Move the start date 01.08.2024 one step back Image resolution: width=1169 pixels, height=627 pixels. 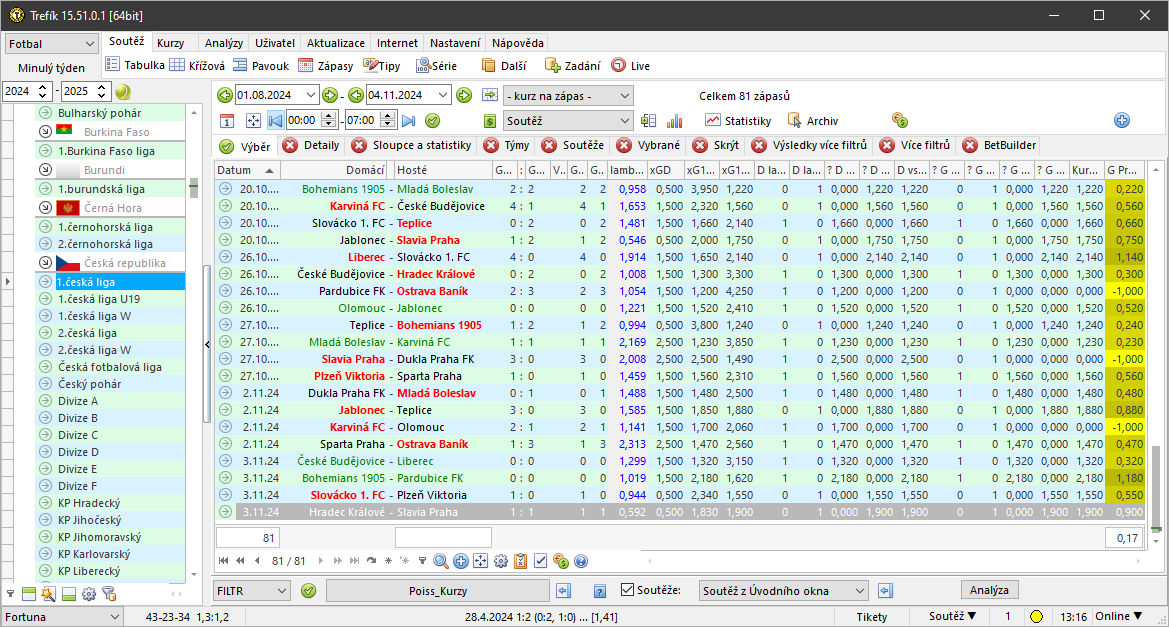tap(224, 95)
